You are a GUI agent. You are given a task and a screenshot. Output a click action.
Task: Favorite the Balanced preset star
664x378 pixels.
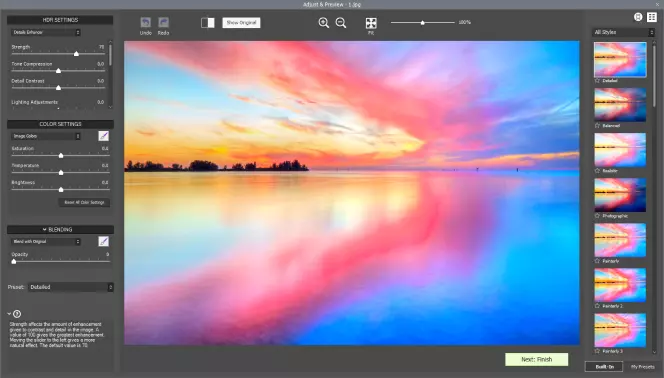click(x=597, y=126)
